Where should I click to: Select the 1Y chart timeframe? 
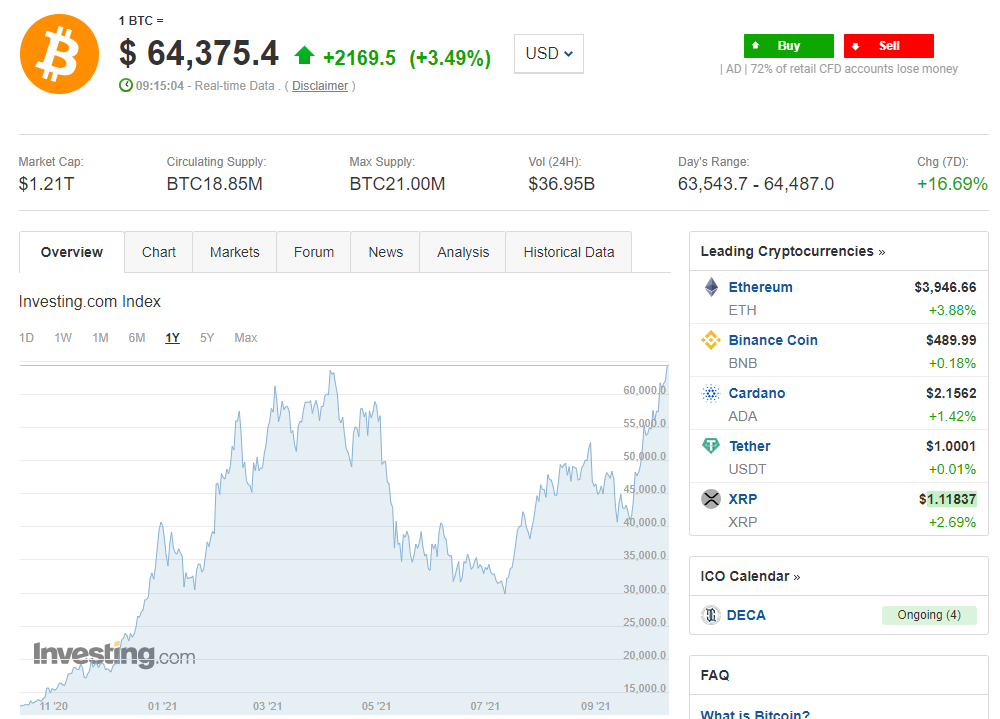click(x=172, y=337)
